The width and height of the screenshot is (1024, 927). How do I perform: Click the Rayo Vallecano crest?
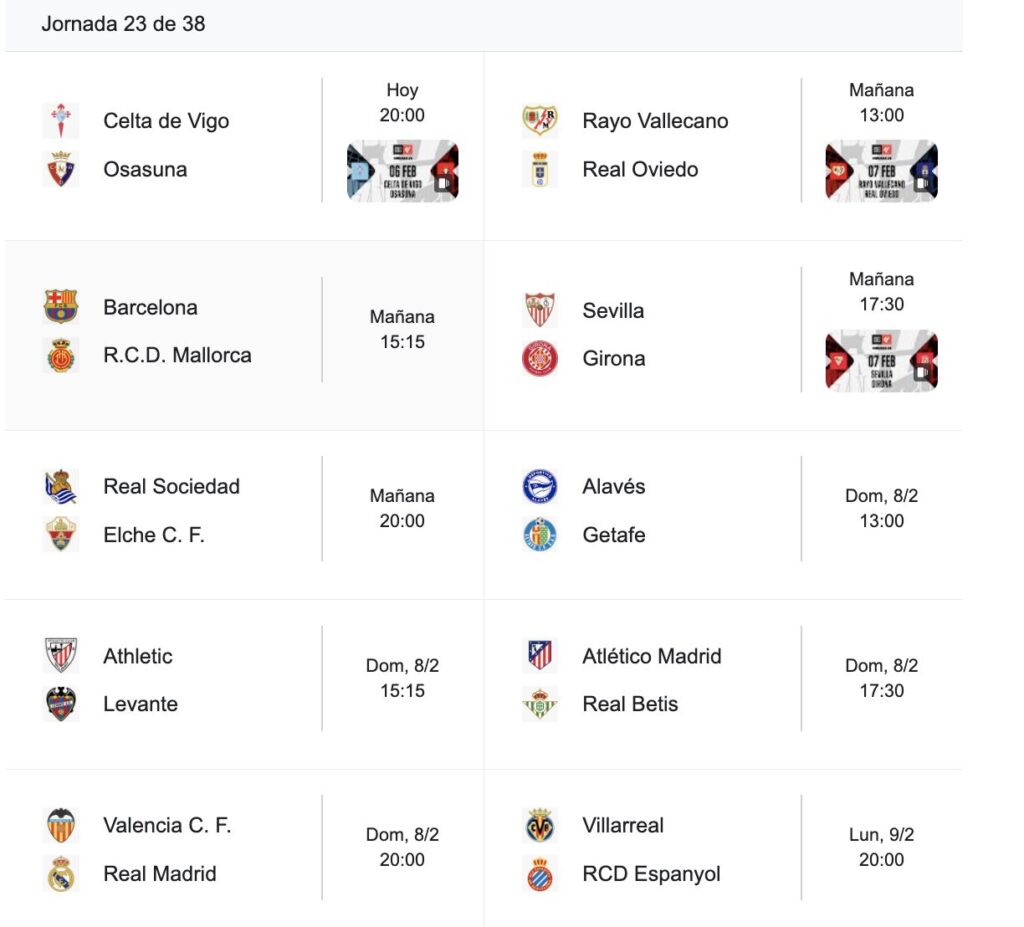point(540,121)
